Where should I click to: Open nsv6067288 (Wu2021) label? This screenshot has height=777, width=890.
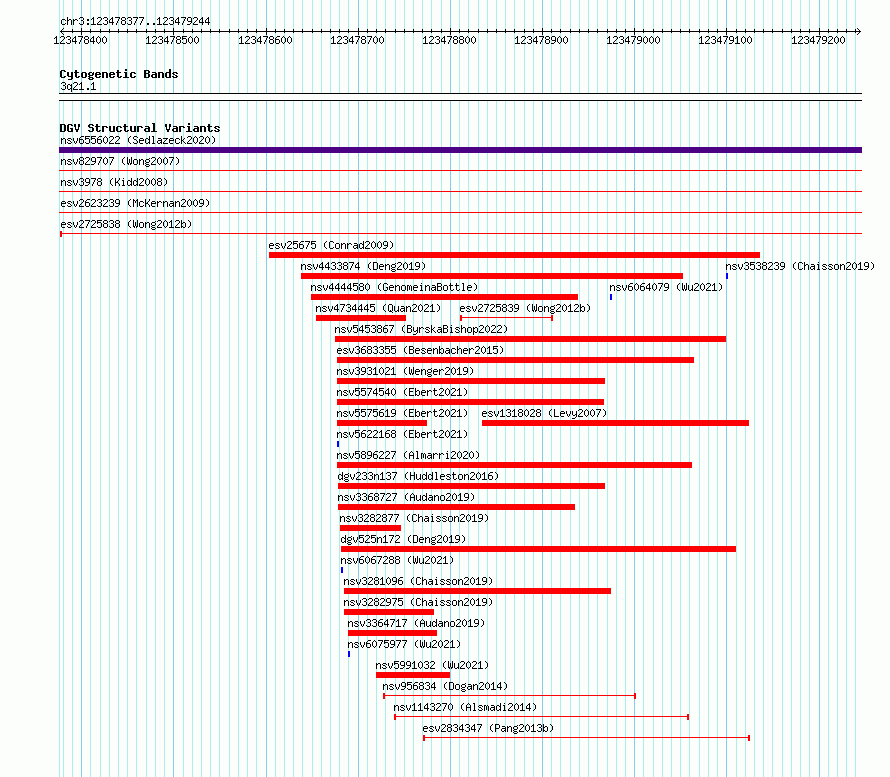pos(397,560)
